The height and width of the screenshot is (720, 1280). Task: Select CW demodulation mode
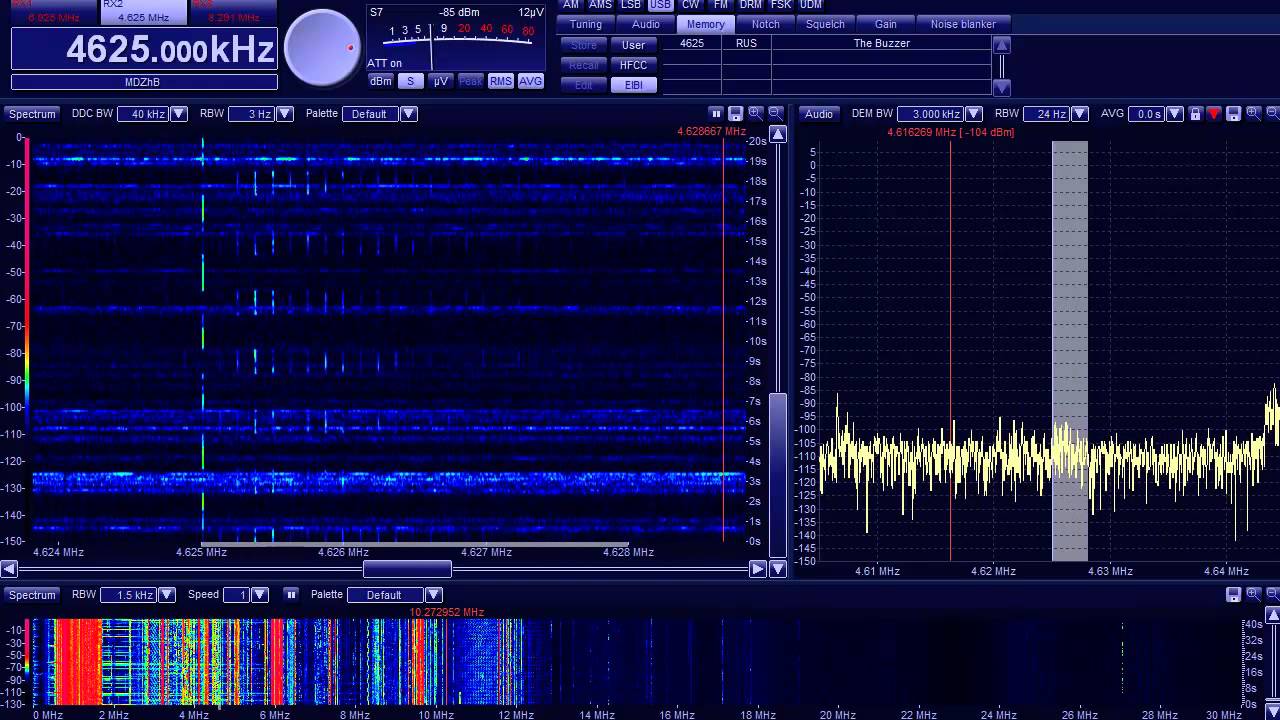(x=691, y=4)
